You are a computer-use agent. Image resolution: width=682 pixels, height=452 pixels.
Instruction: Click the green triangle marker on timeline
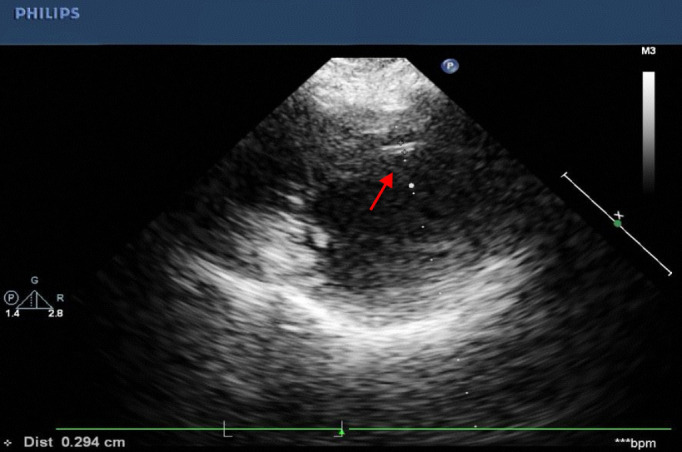pyautogui.click(x=342, y=432)
